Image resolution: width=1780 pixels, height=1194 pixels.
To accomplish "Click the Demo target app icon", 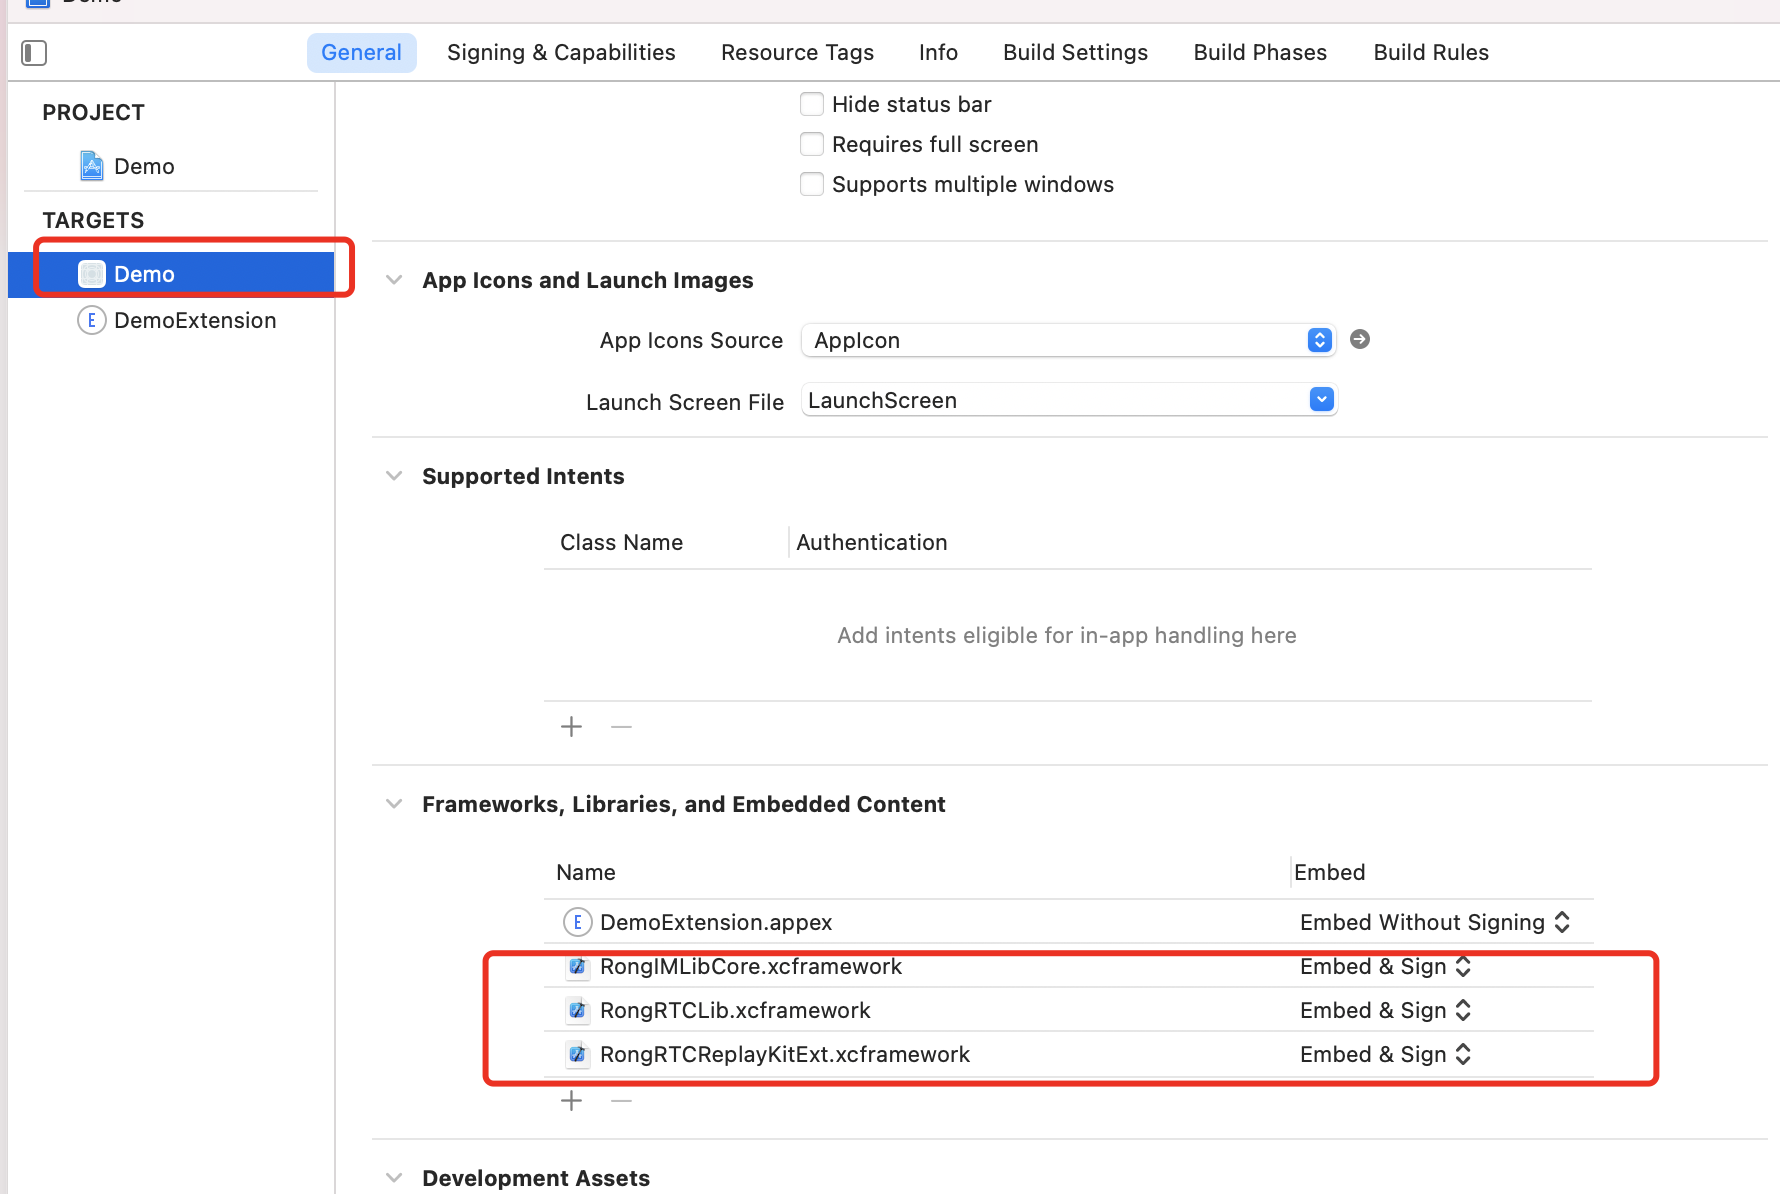I will pyautogui.click(x=92, y=274).
